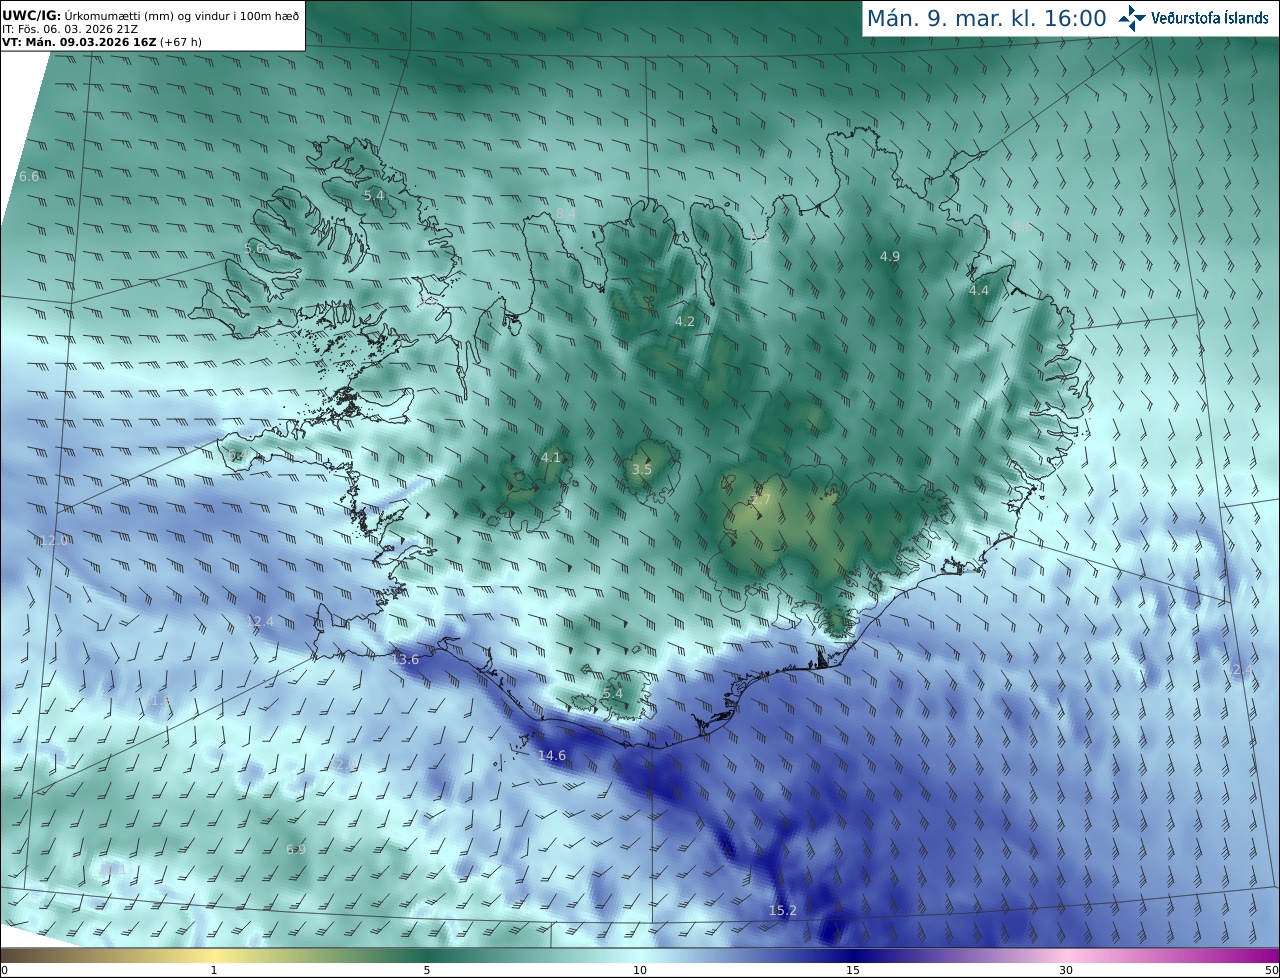This screenshot has height=978, width=1280.
Task: Click the 12.4 value label
Action: click(260, 621)
